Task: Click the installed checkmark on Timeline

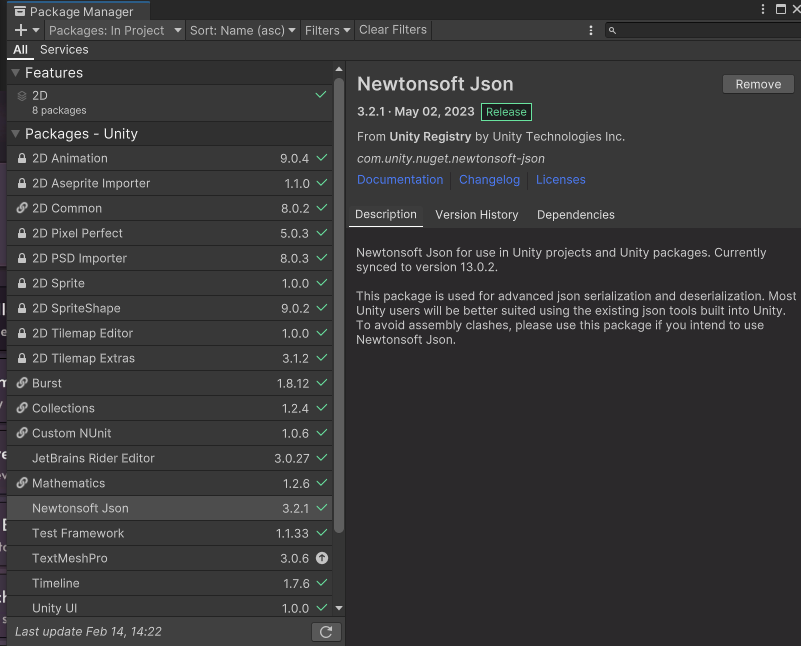Action: click(x=321, y=583)
